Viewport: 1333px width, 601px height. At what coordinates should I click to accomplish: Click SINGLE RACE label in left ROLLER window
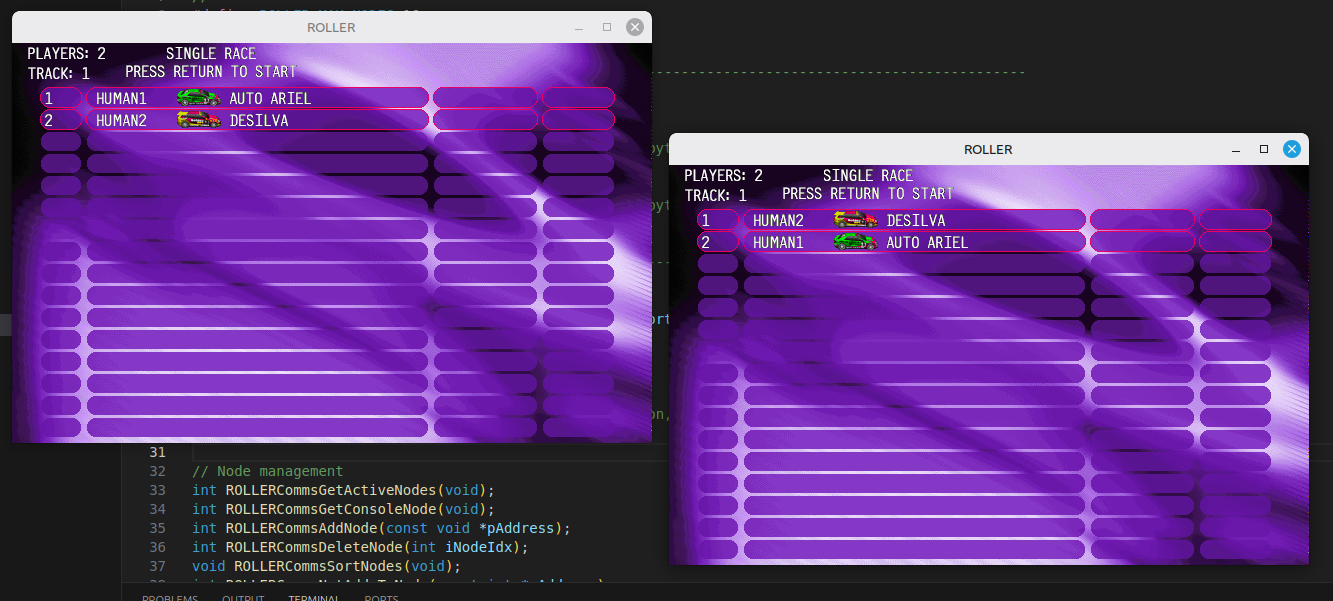(211, 54)
